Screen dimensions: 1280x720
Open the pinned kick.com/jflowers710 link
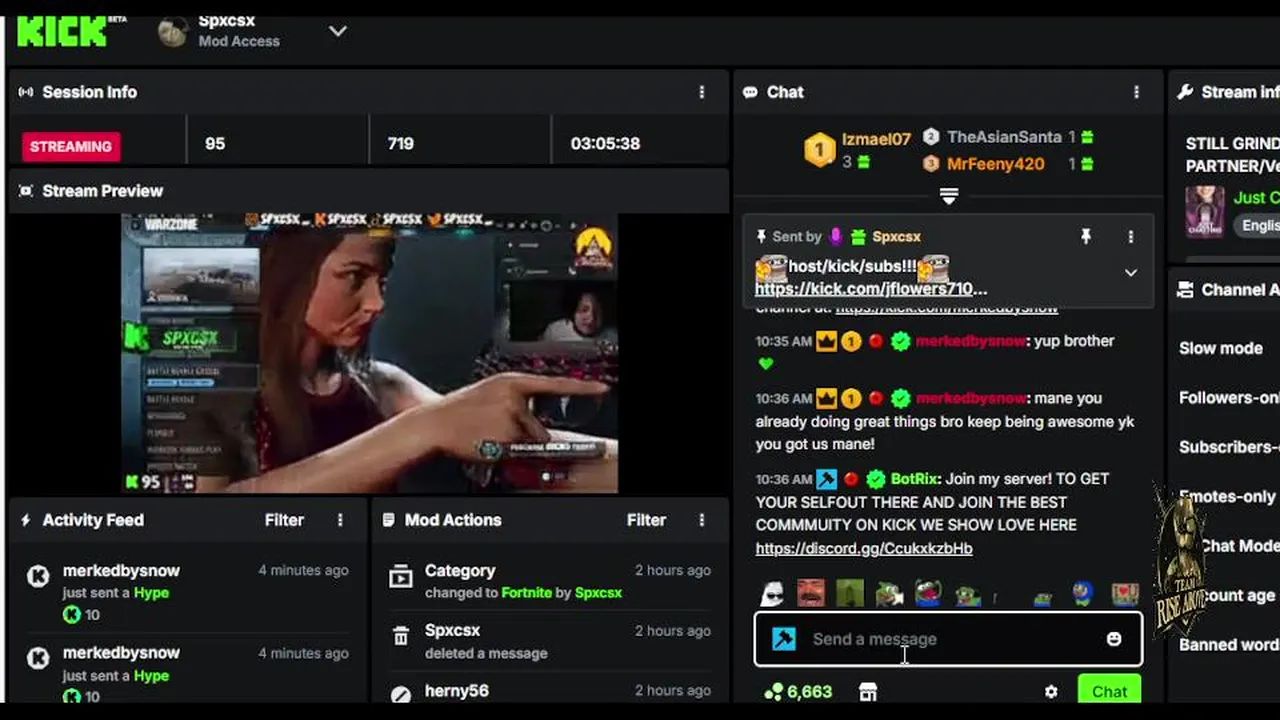pyautogui.click(x=870, y=289)
